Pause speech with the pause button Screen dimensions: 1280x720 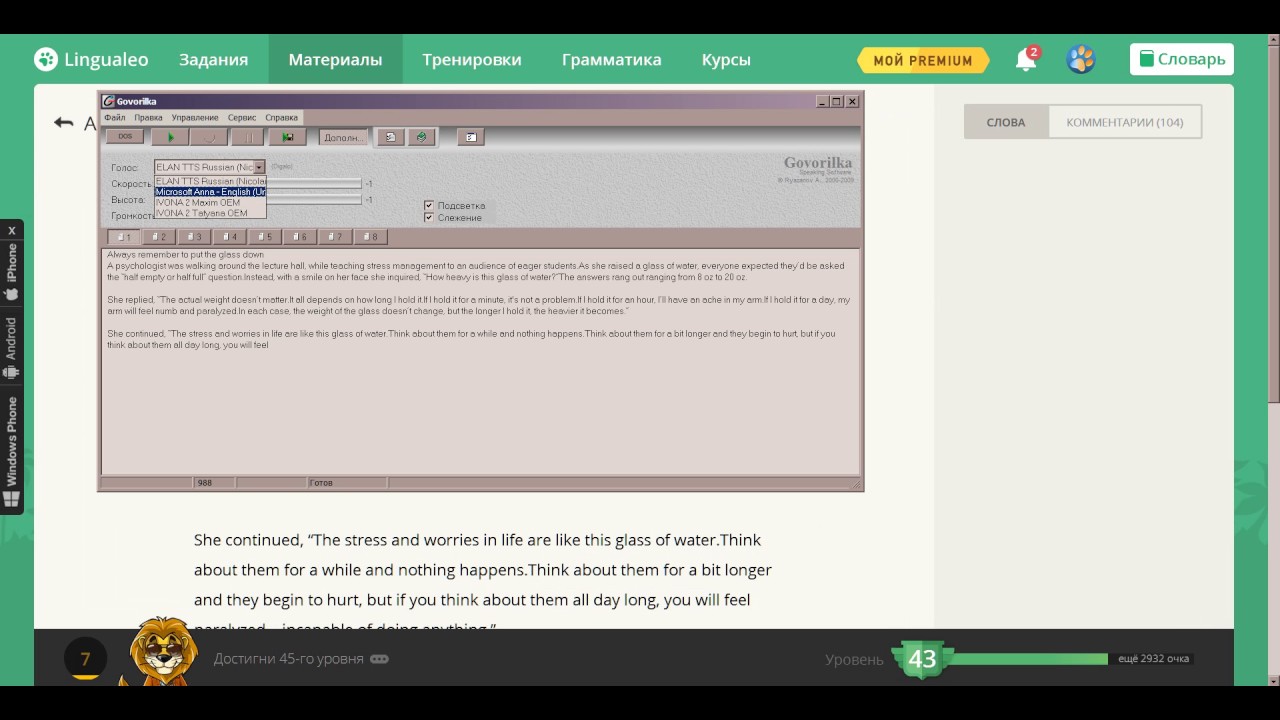click(x=249, y=137)
